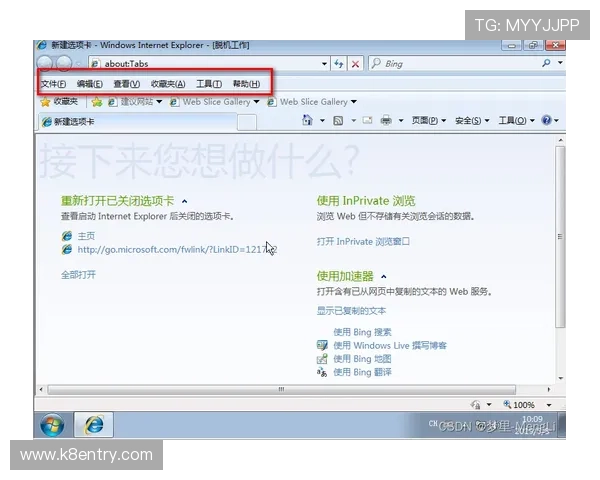The image size is (600, 480).
Task: Click the magnifier search icon
Action: pyautogui.click(x=546, y=63)
